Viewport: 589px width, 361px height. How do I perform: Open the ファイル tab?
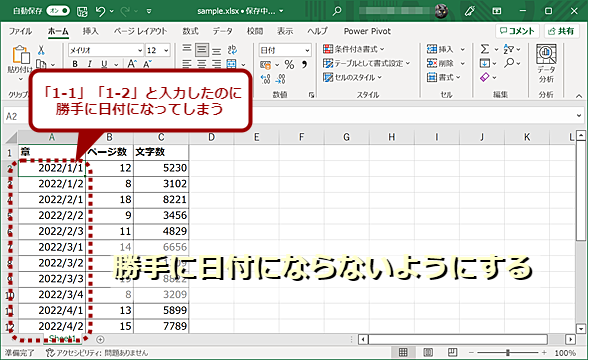point(20,31)
